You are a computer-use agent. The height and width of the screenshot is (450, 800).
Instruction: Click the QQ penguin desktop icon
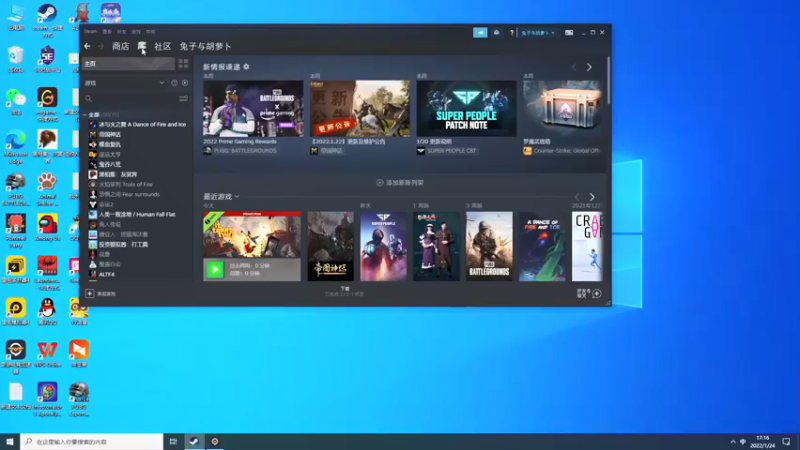47,312
